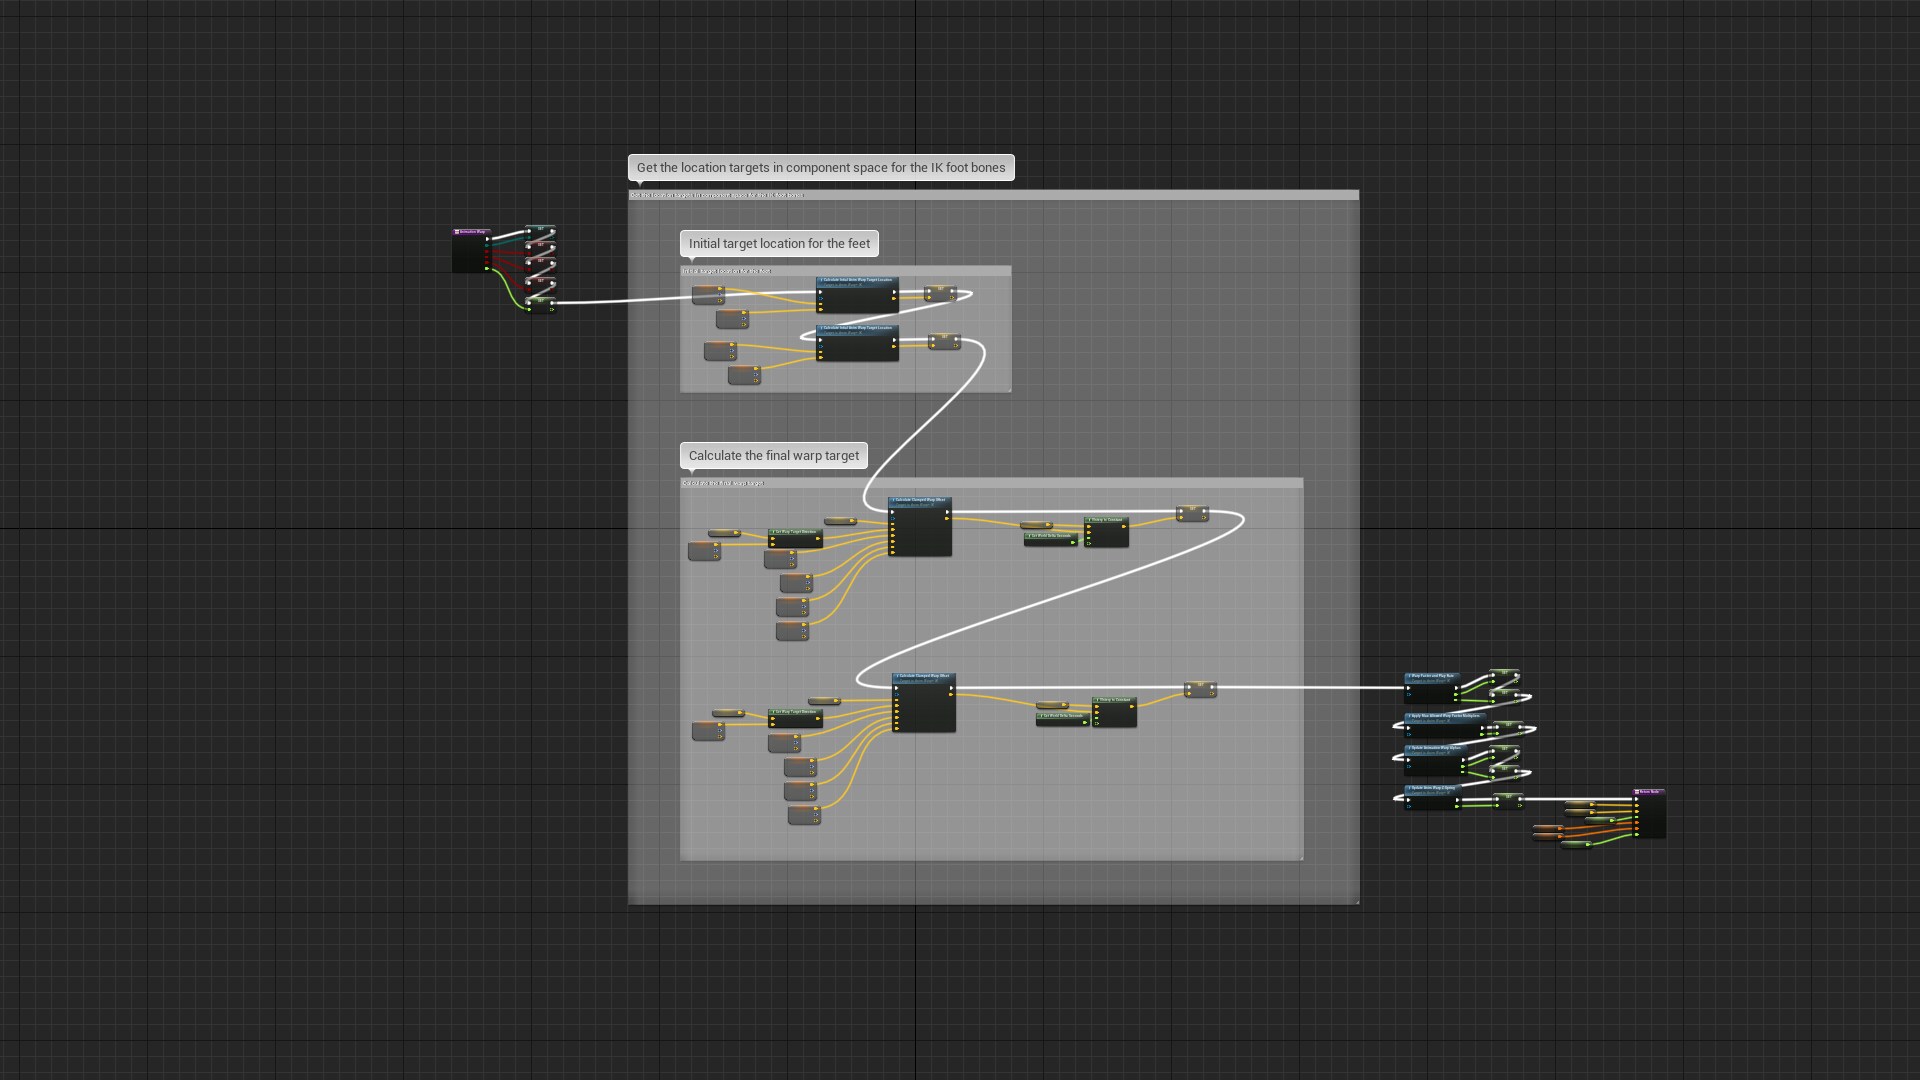This screenshot has height=1080, width=1920.
Task: Select the Apply Max Allowed Warp Factor Multipliers node
Action: (1443, 717)
